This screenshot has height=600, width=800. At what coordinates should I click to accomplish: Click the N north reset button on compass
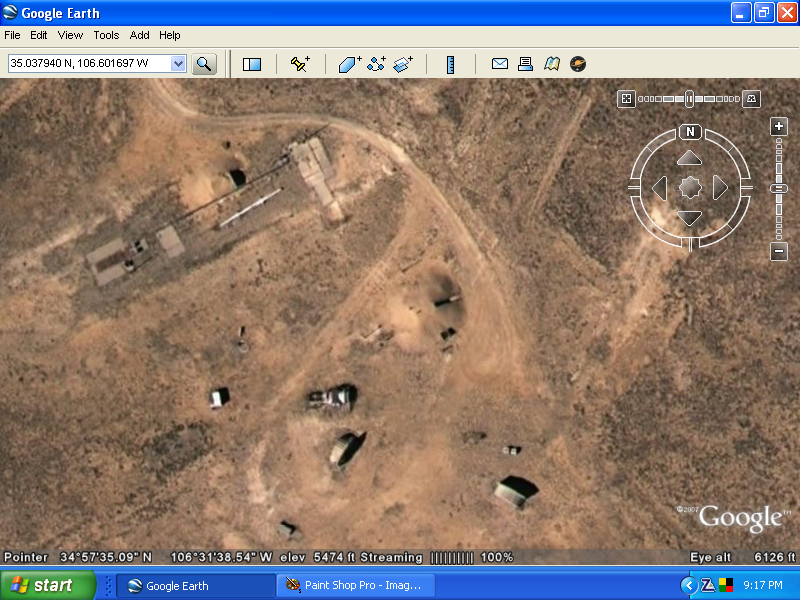(690, 132)
